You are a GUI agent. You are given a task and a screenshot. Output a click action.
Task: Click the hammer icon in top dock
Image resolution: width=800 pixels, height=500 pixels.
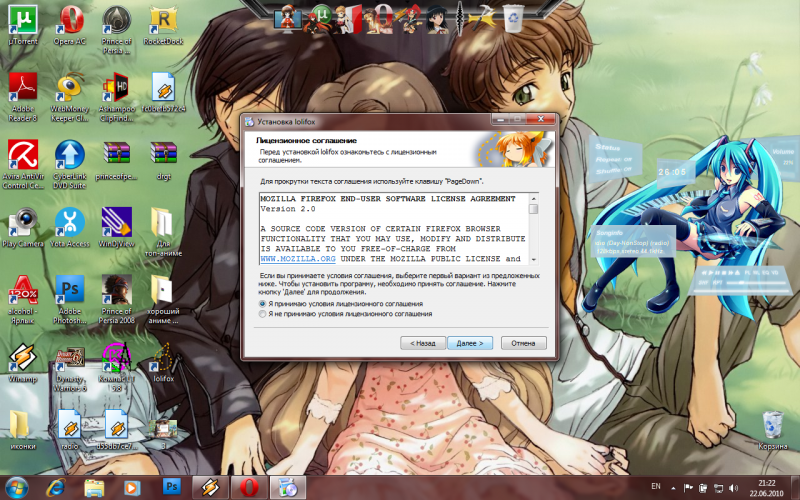tap(482, 19)
